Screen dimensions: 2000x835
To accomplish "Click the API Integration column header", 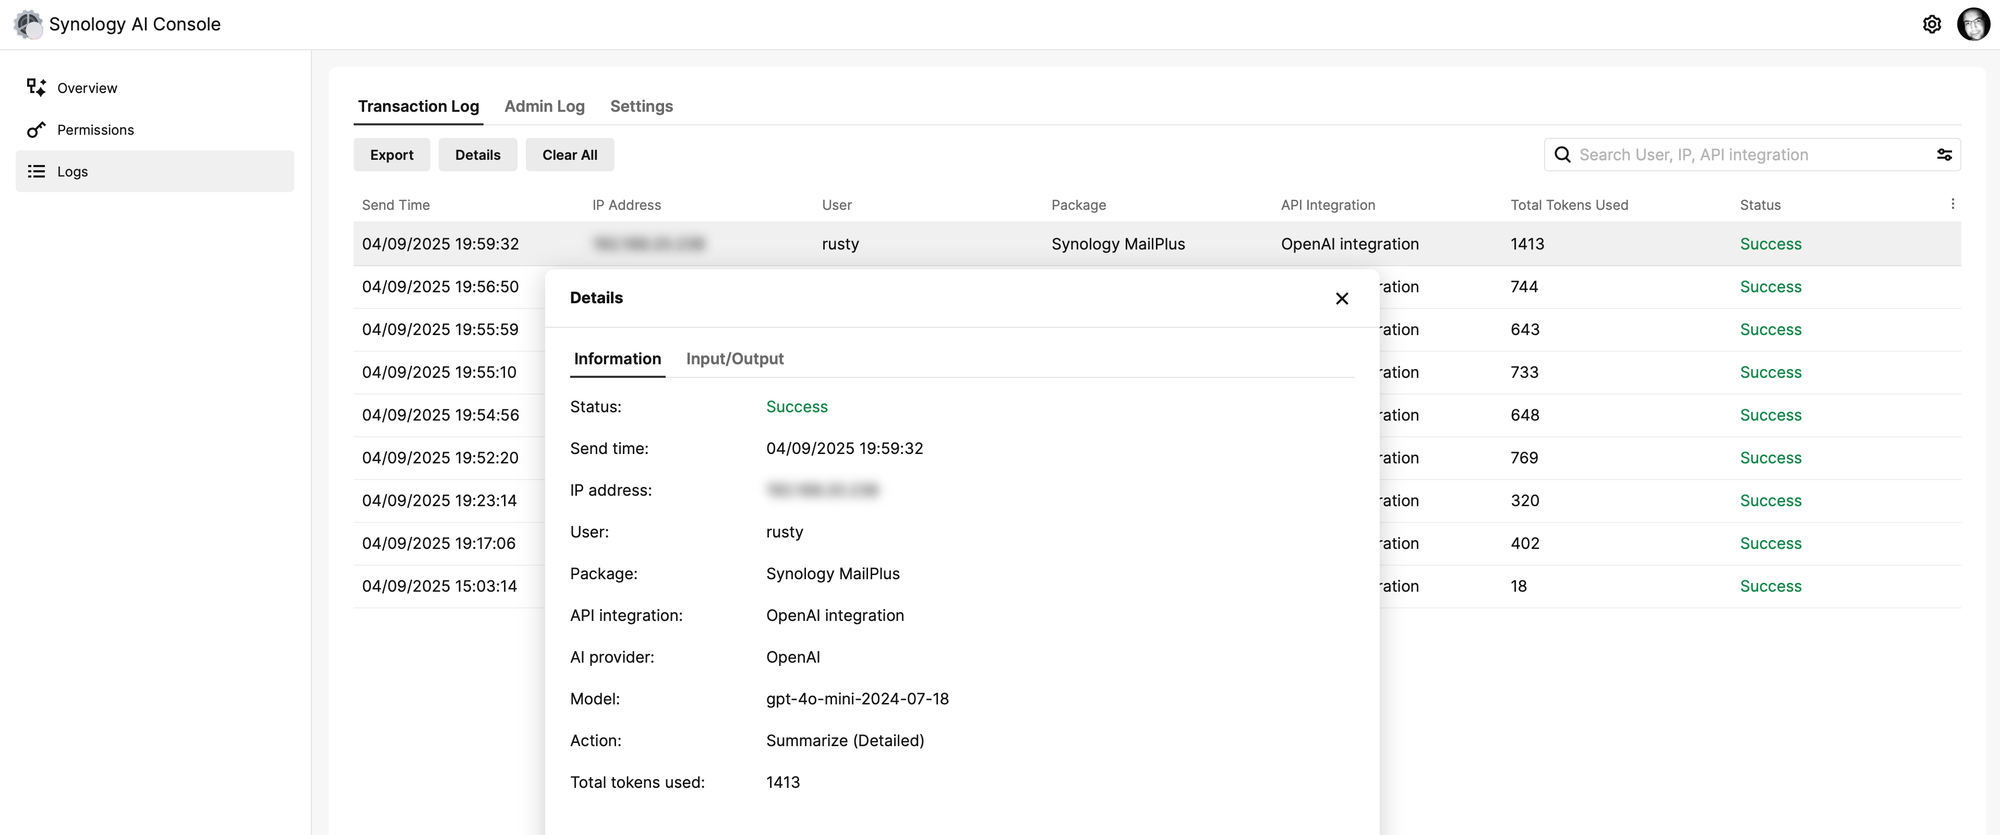I will tap(1328, 205).
